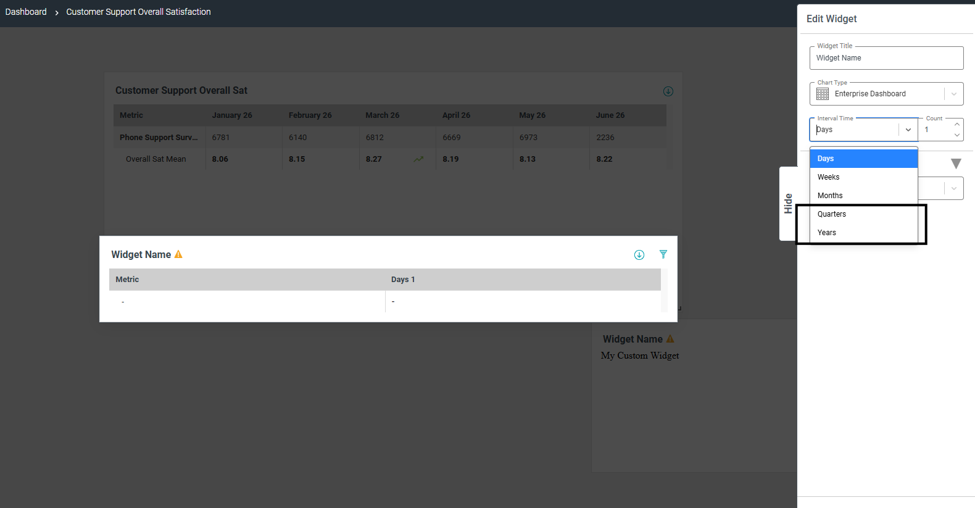Click the value 2236 in the table
975x508 pixels.
(x=605, y=137)
